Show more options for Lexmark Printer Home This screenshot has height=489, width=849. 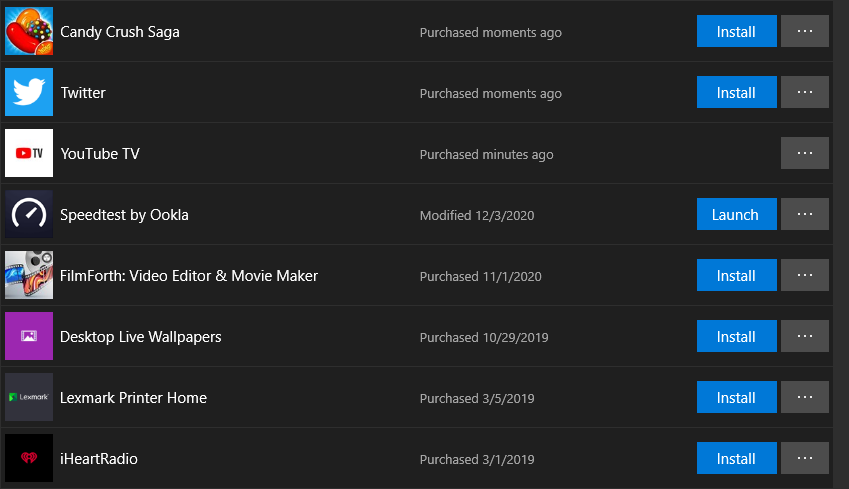click(805, 397)
